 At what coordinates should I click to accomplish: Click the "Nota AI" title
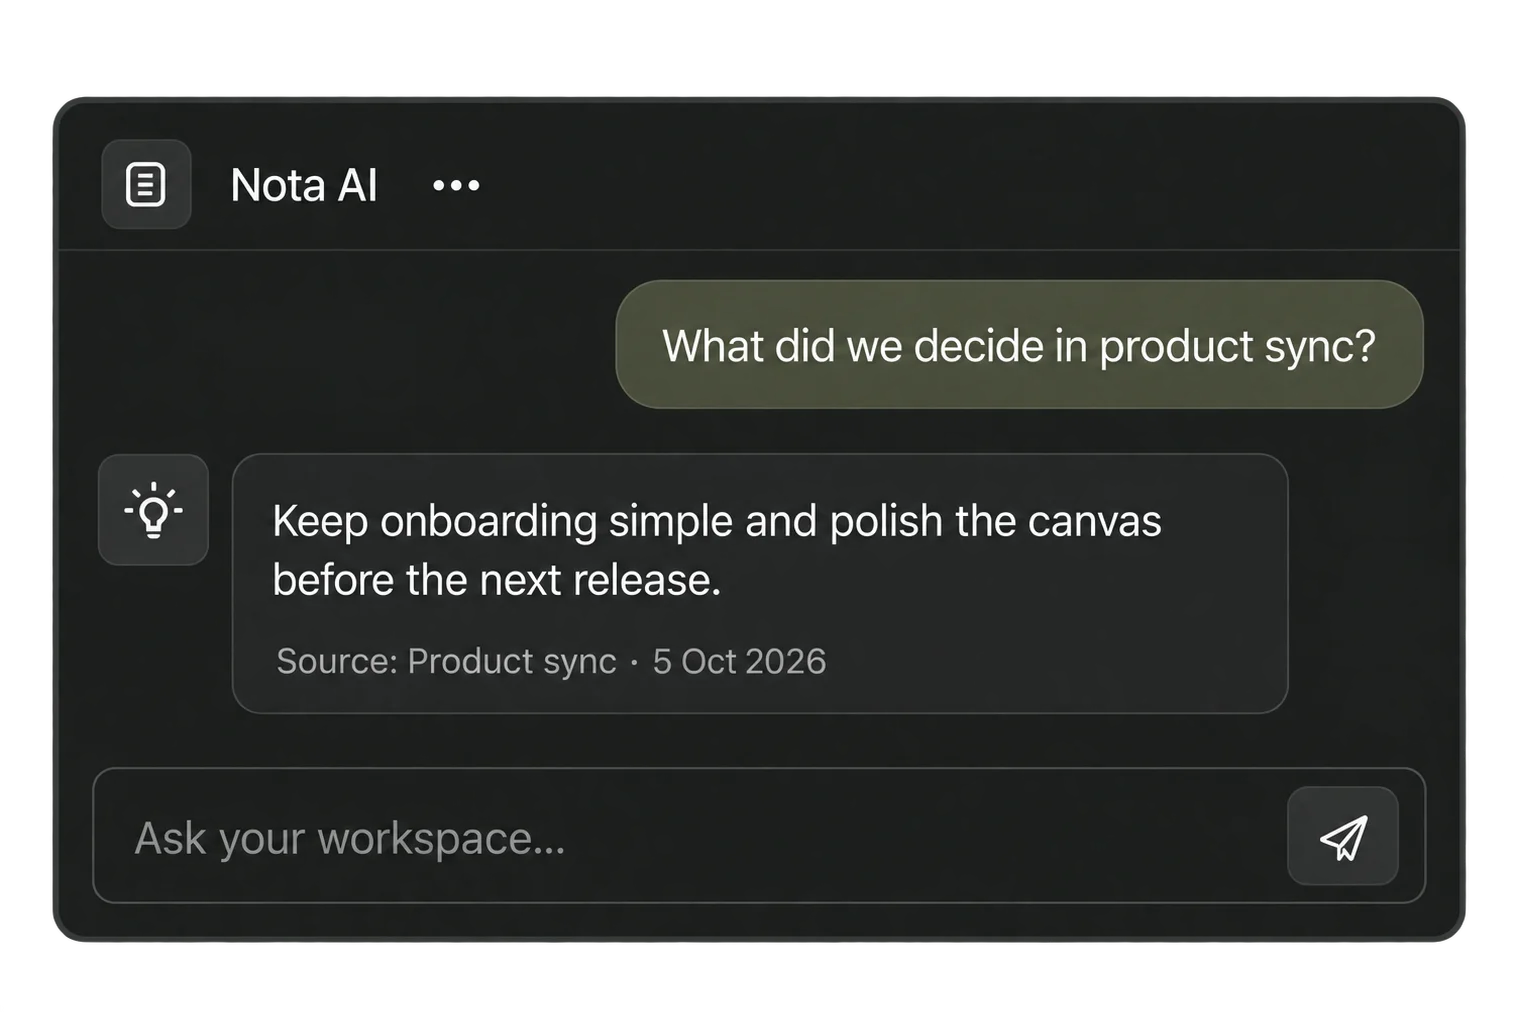pos(304,185)
